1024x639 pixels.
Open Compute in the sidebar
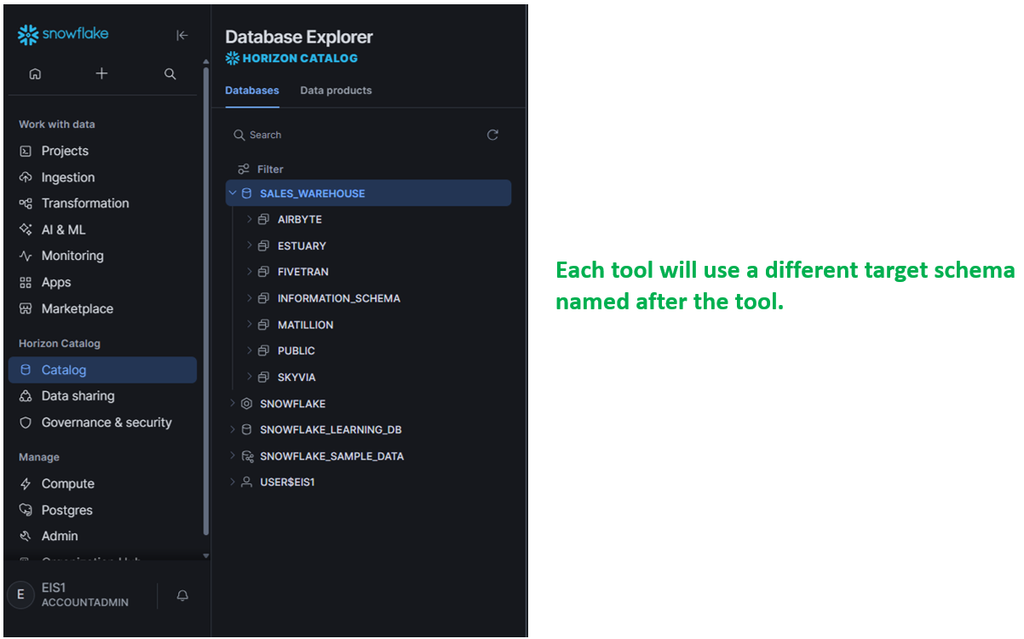tap(103, 483)
